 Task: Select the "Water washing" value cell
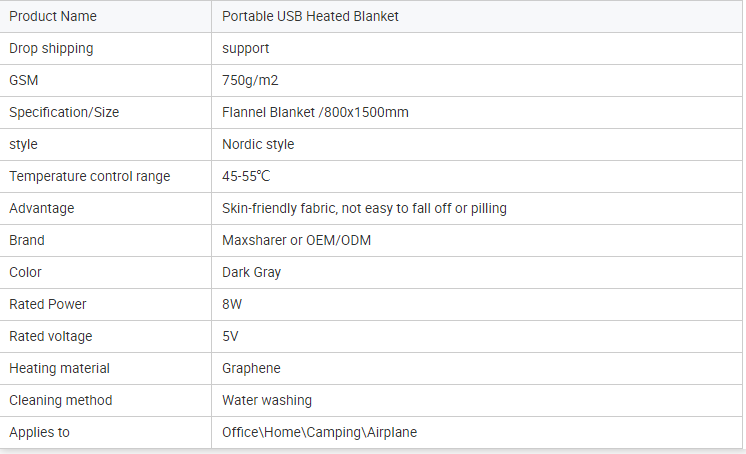(267, 400)
